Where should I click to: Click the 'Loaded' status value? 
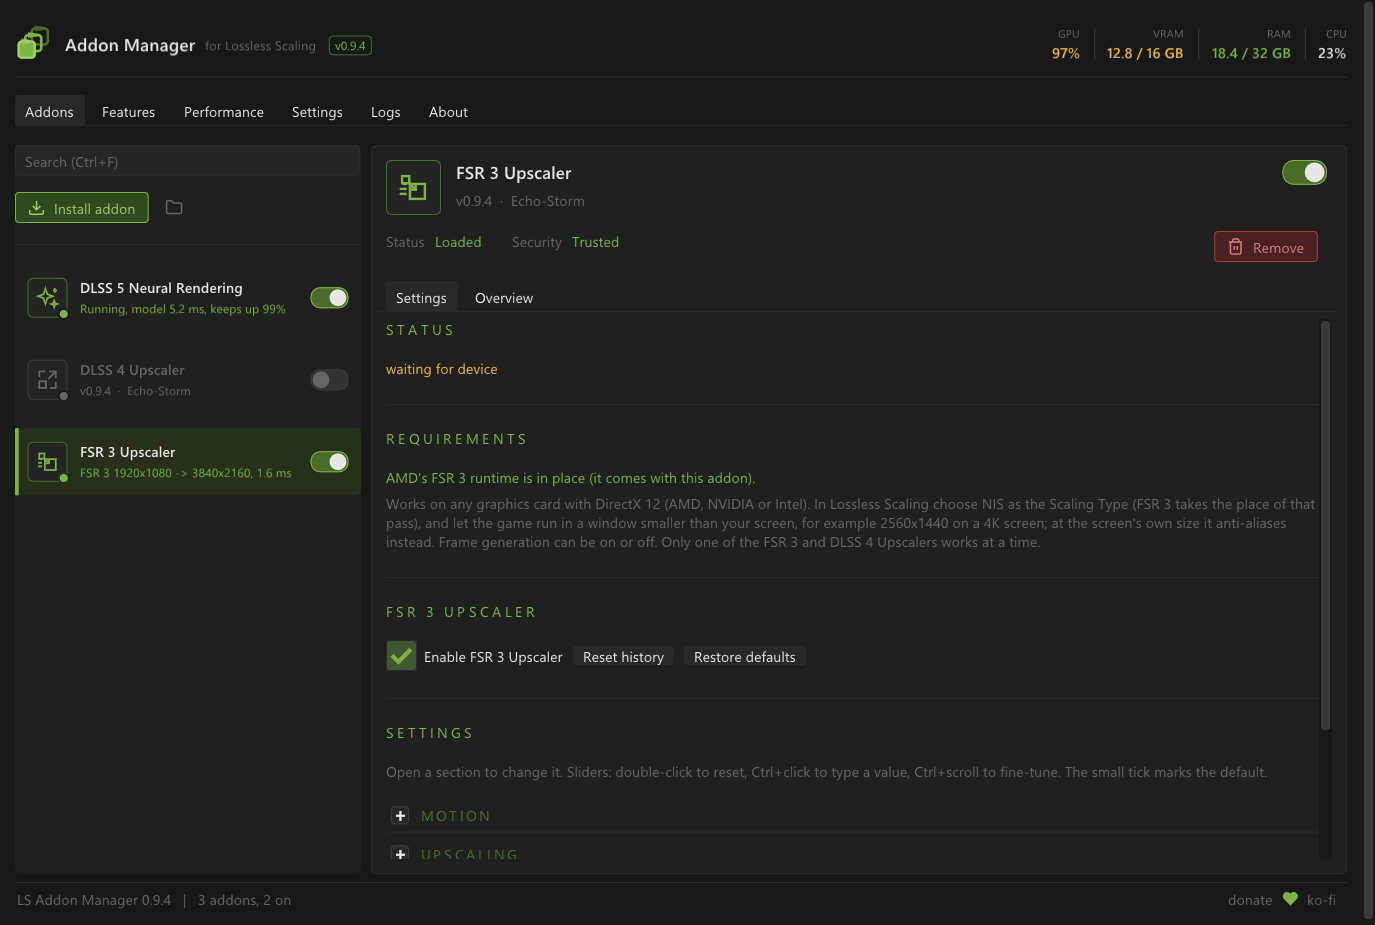[x=458, y=242]
